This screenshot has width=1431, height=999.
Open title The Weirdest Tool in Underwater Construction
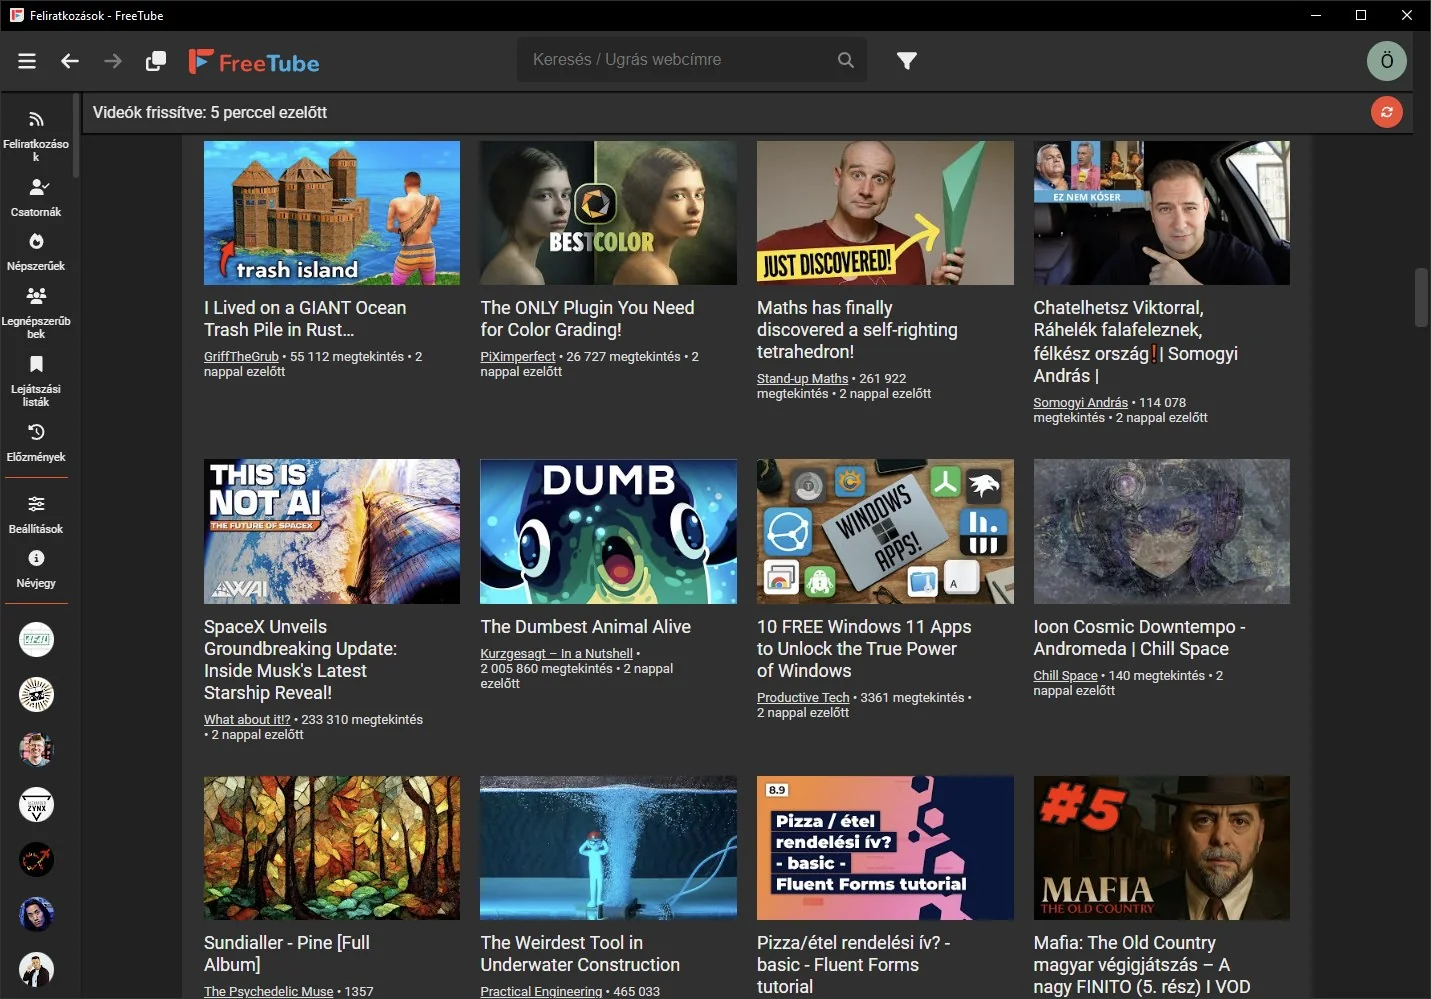tap(580, 954)
